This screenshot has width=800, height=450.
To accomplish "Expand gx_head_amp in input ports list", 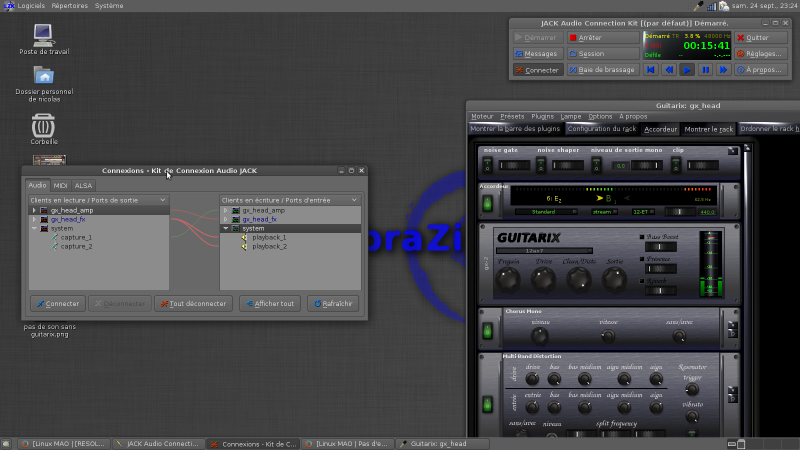I will tap(226, 210).
